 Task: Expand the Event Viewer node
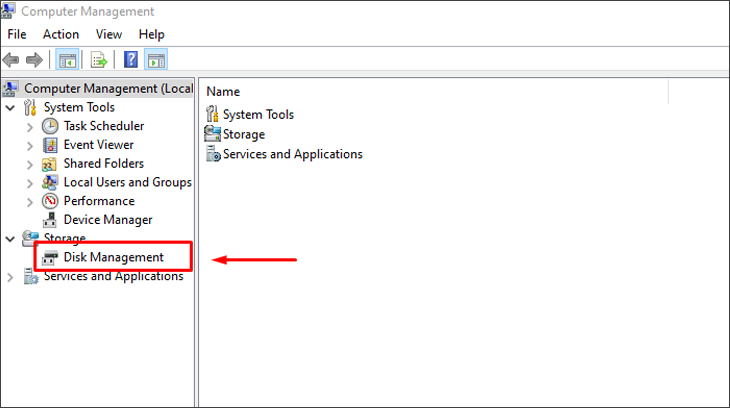click(30, 146)
